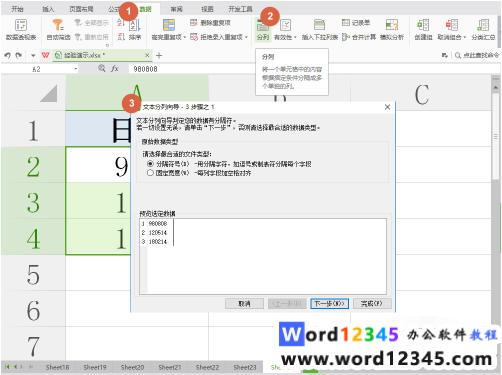Open the cell name box dropdown arrow

[x=76, y=69]
